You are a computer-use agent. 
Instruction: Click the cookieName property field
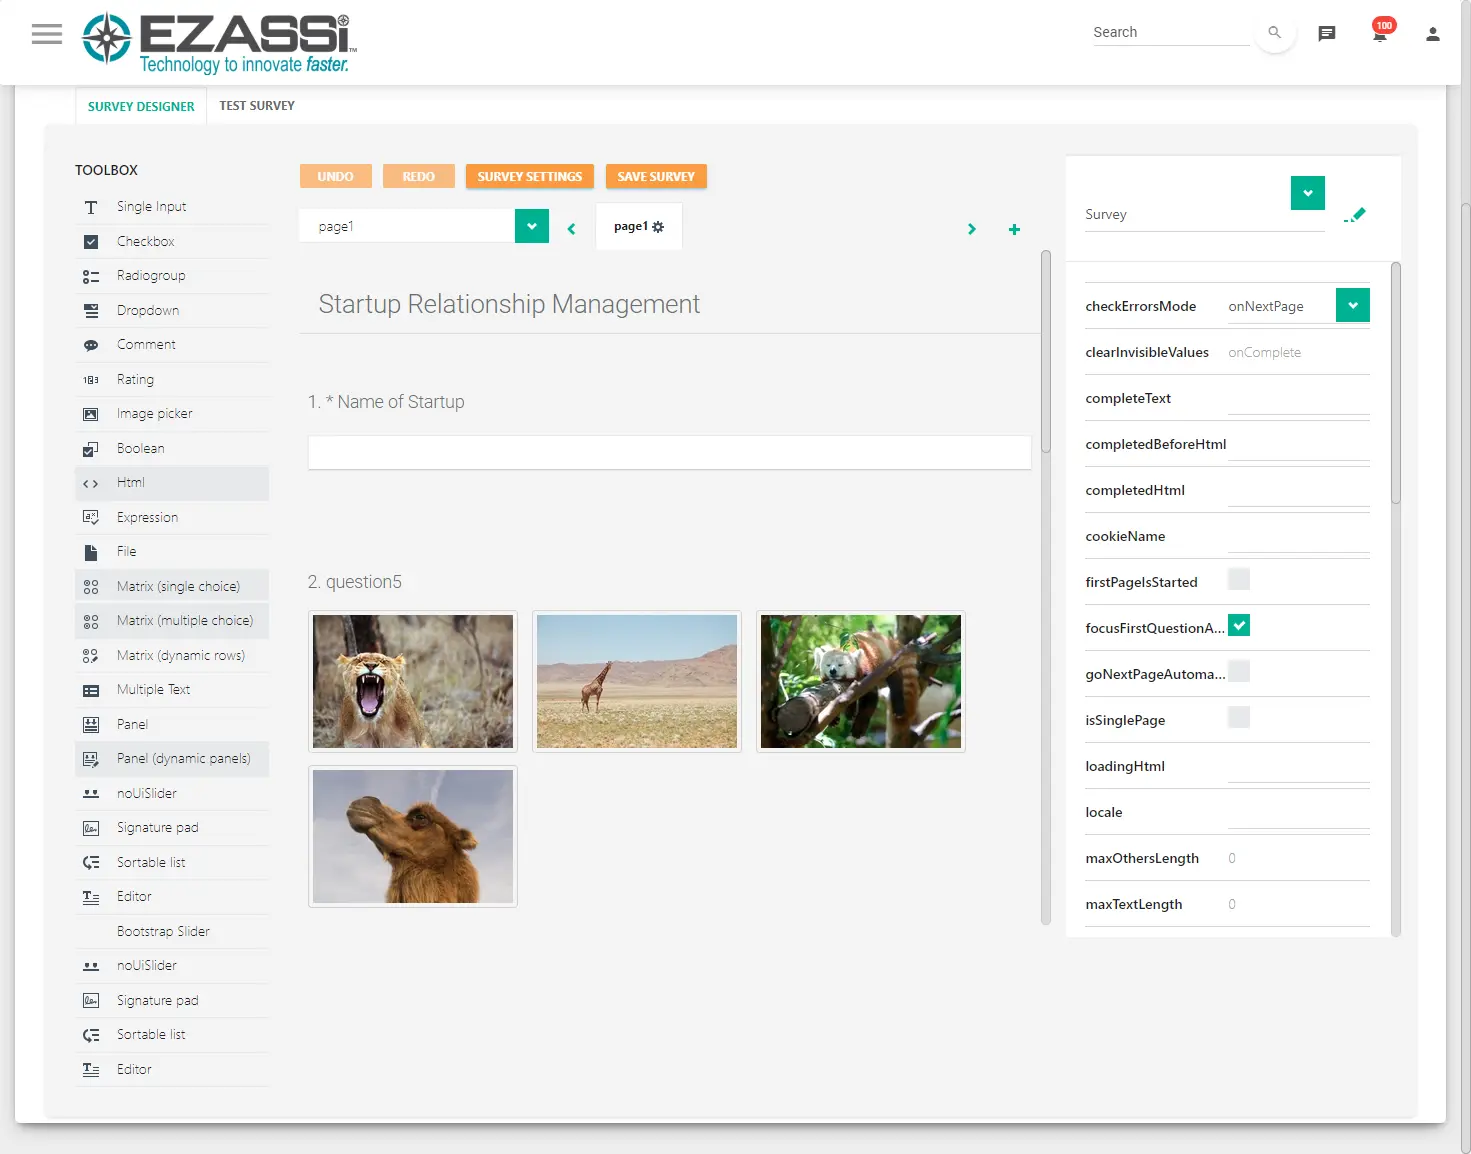coord(1298,537)
